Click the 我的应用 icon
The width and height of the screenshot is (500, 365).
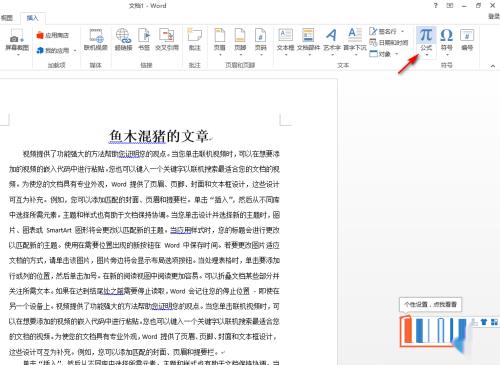coord(40,50)
